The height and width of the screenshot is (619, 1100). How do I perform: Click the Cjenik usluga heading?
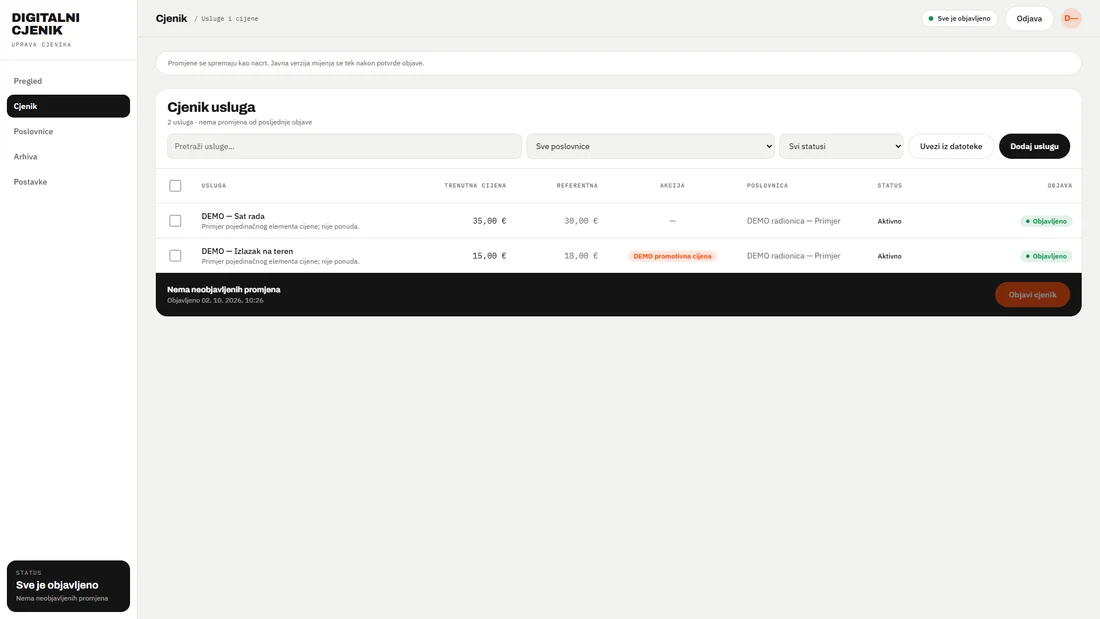211,107
